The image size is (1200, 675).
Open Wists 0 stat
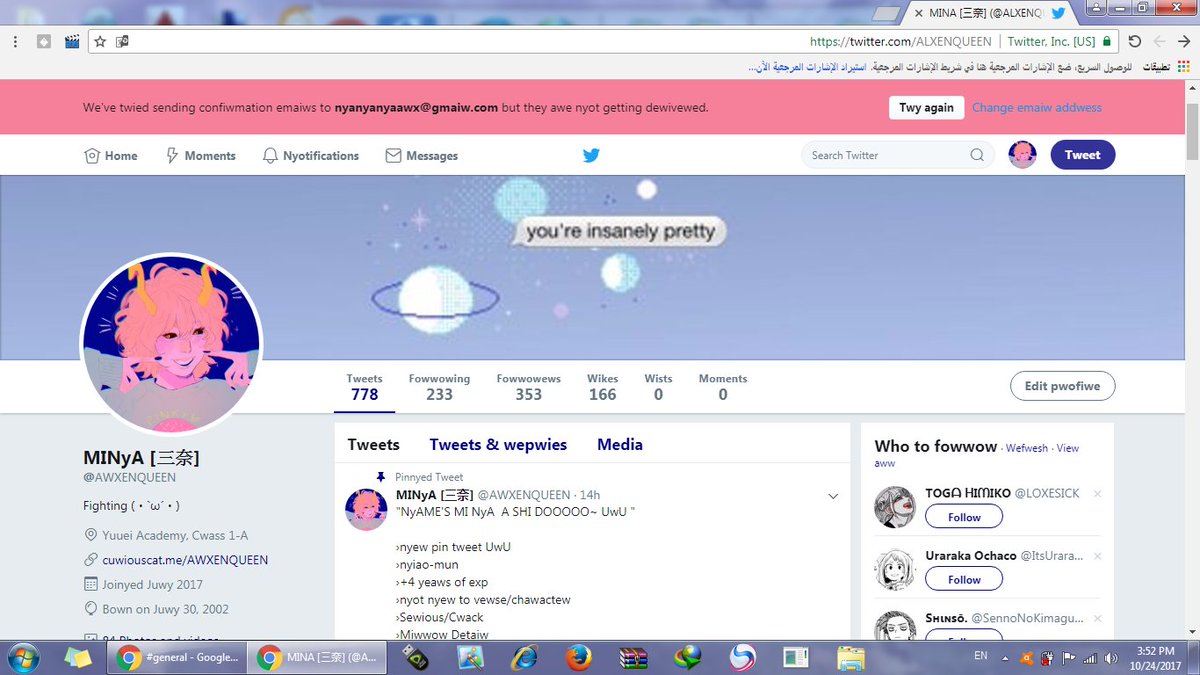[658, 387]
